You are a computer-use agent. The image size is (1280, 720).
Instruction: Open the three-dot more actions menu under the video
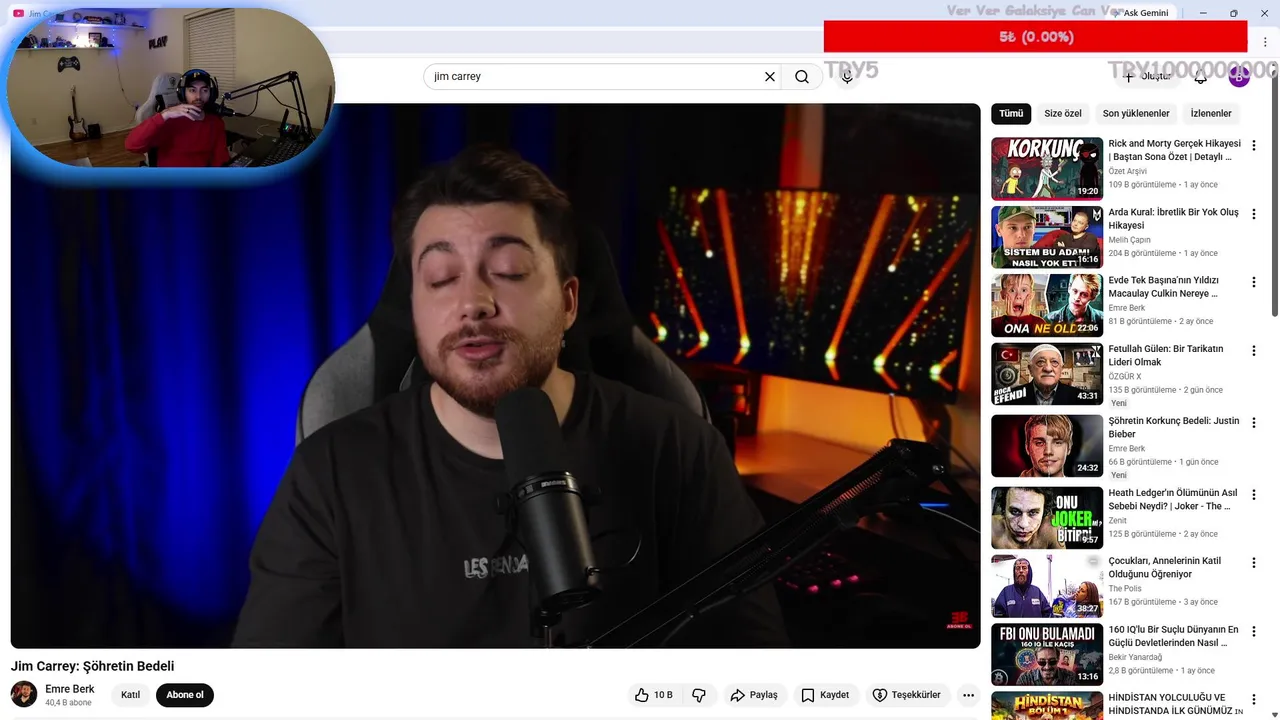click(x=968, y=695)
